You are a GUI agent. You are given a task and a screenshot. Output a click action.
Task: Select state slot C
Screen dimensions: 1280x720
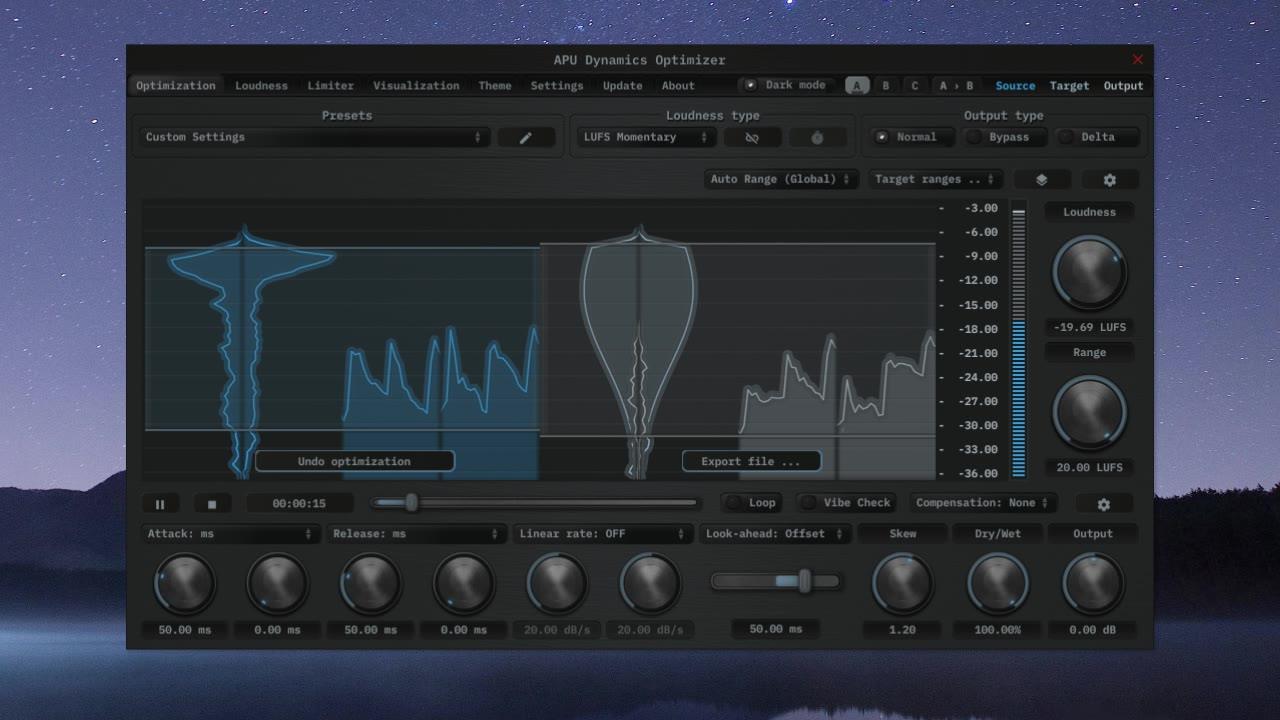(914, 86)
